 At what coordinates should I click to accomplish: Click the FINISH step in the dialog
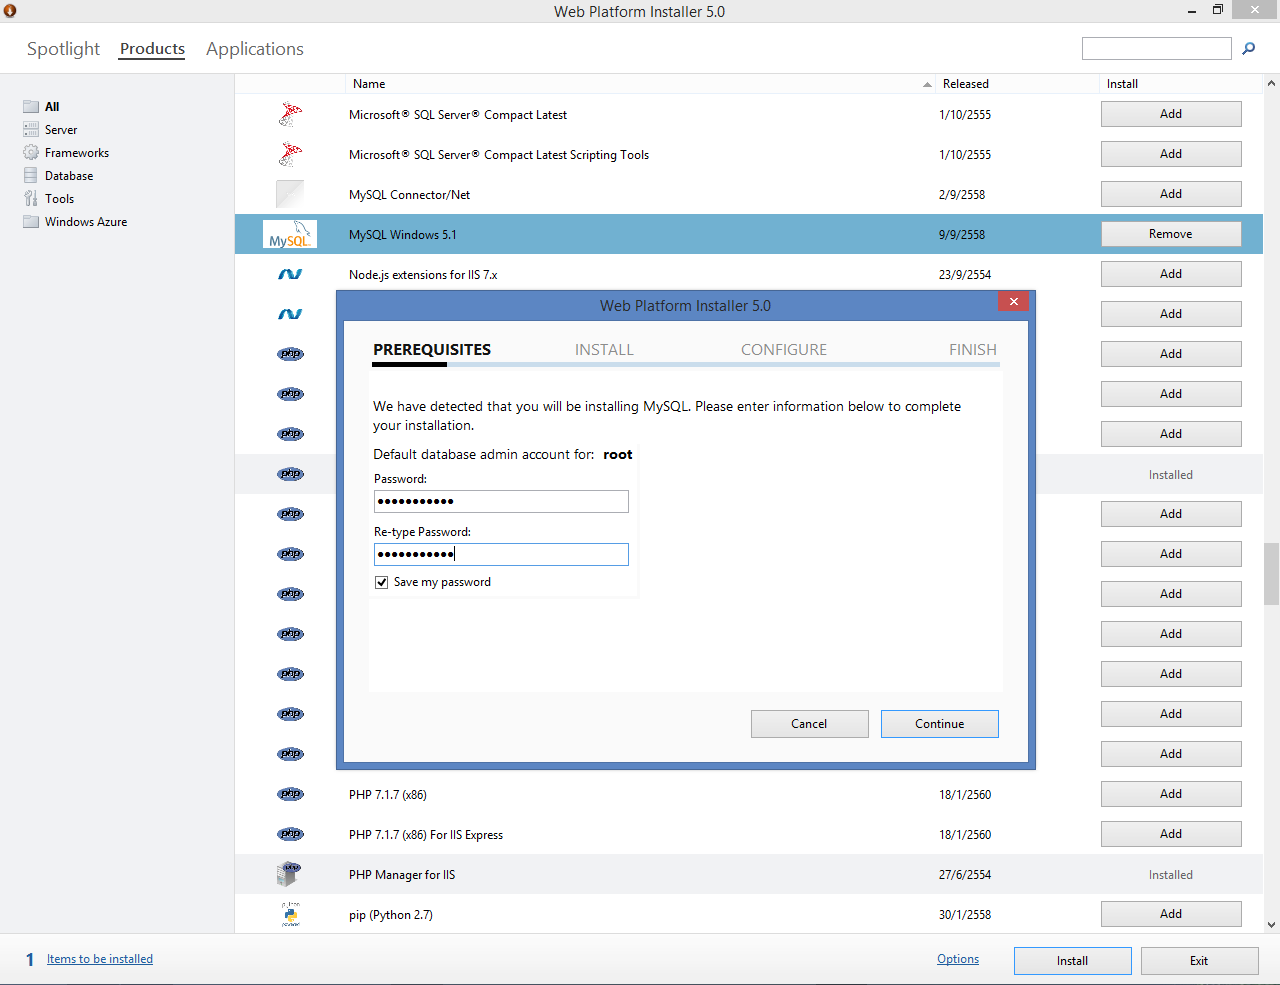point(973,350)
